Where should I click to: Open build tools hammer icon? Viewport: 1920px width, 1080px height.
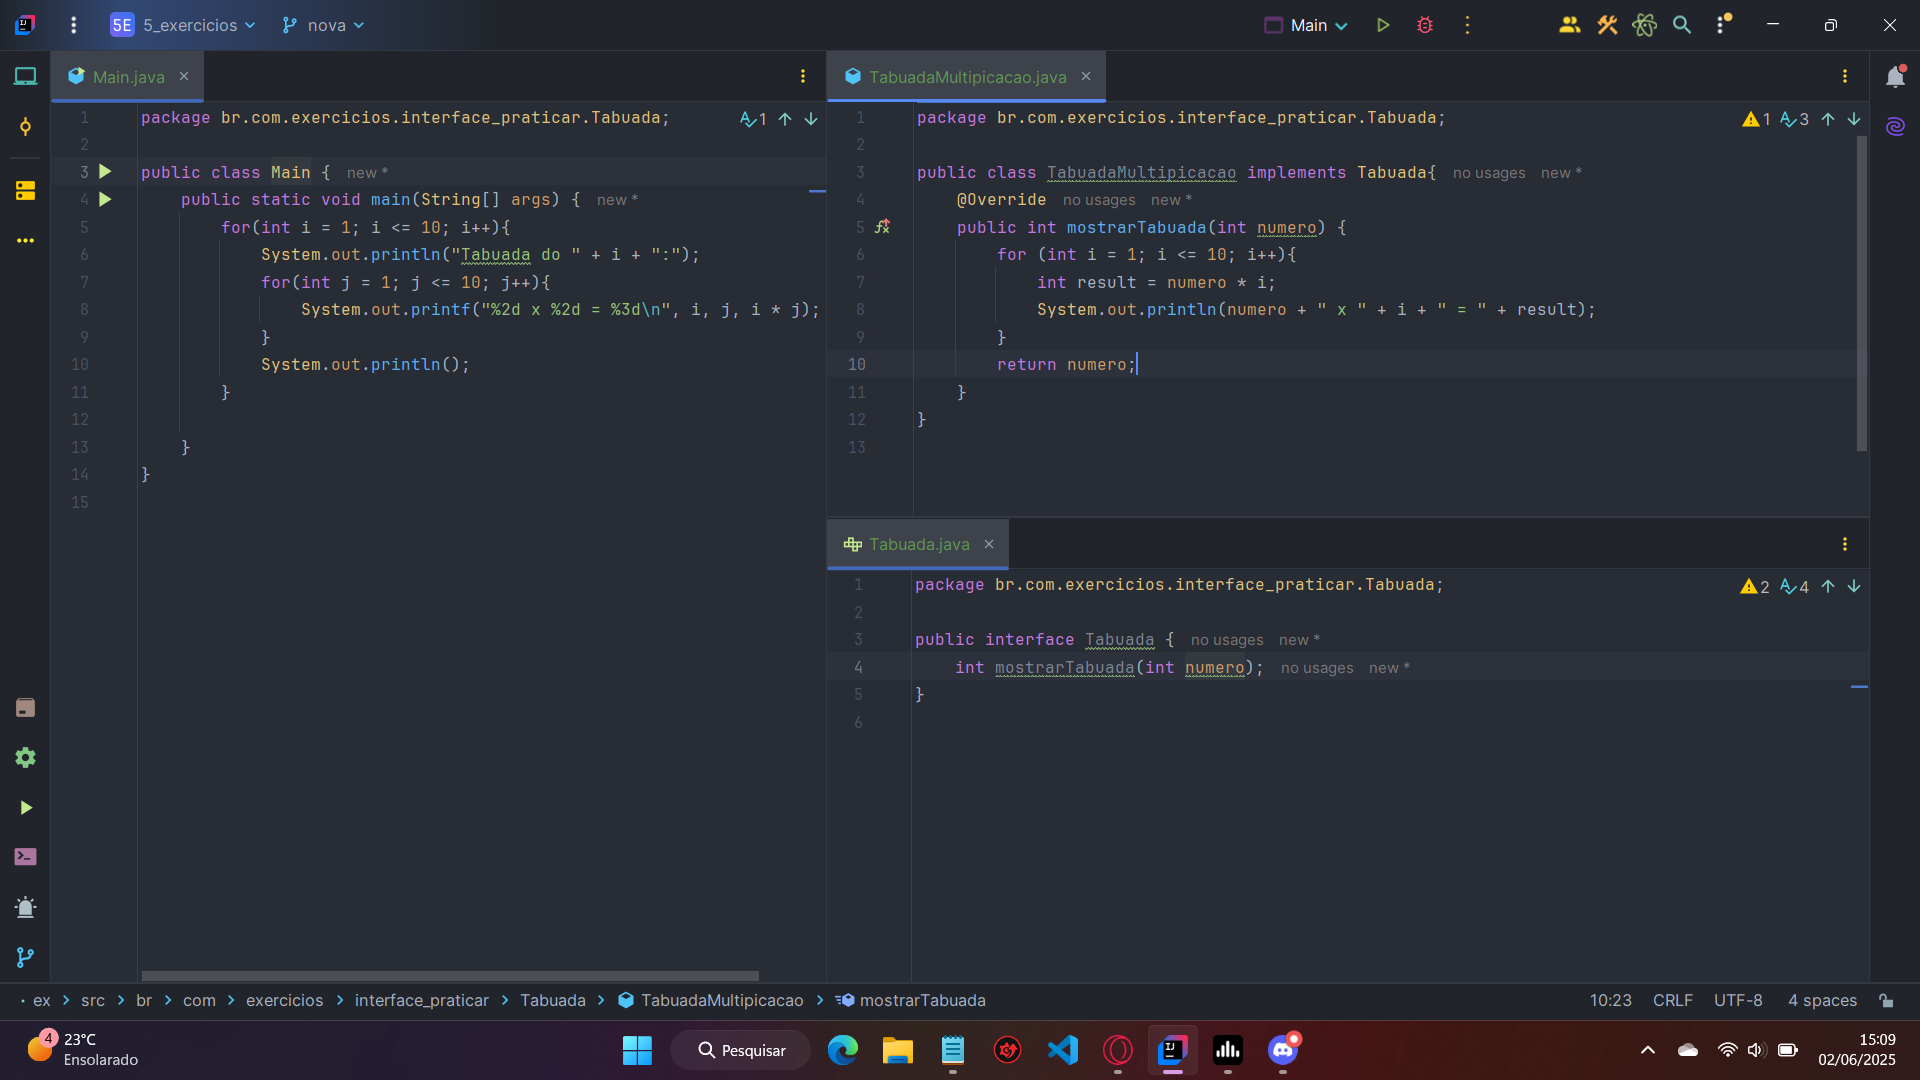point(1607,25)
